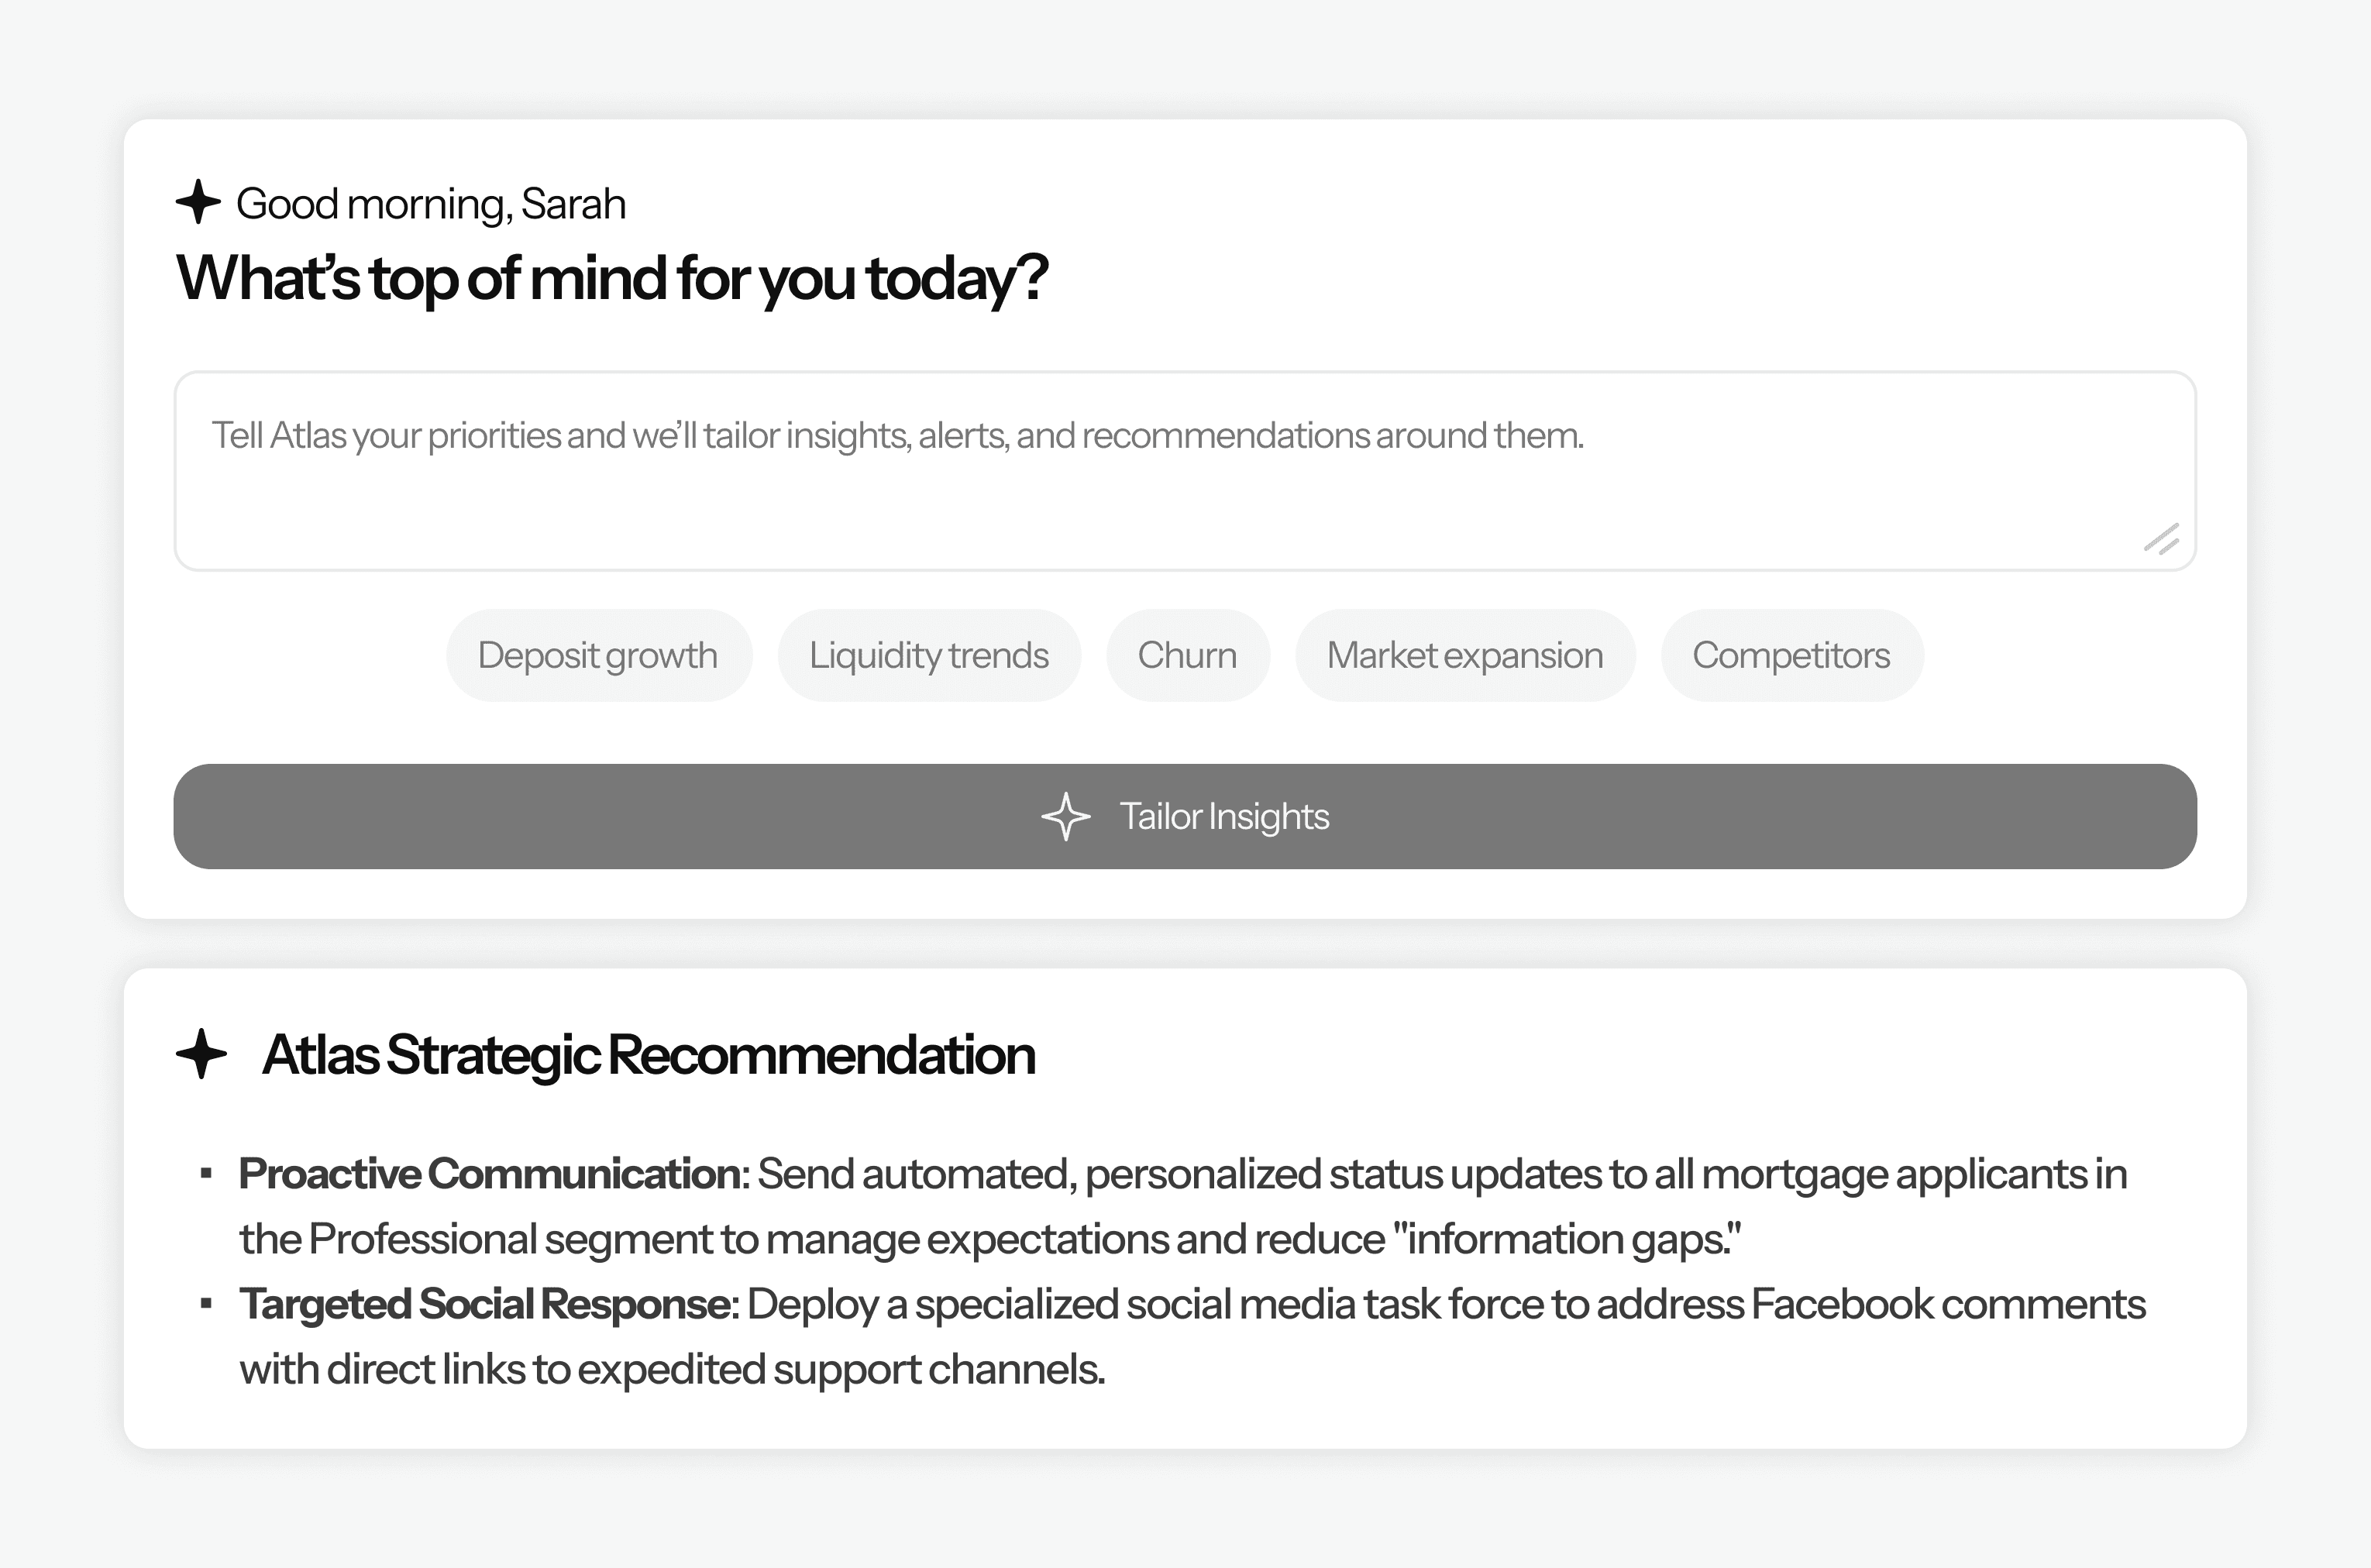2371x1568 pixels.
Task: Select the Deposit growth chip
Action: tap(598, 655)
